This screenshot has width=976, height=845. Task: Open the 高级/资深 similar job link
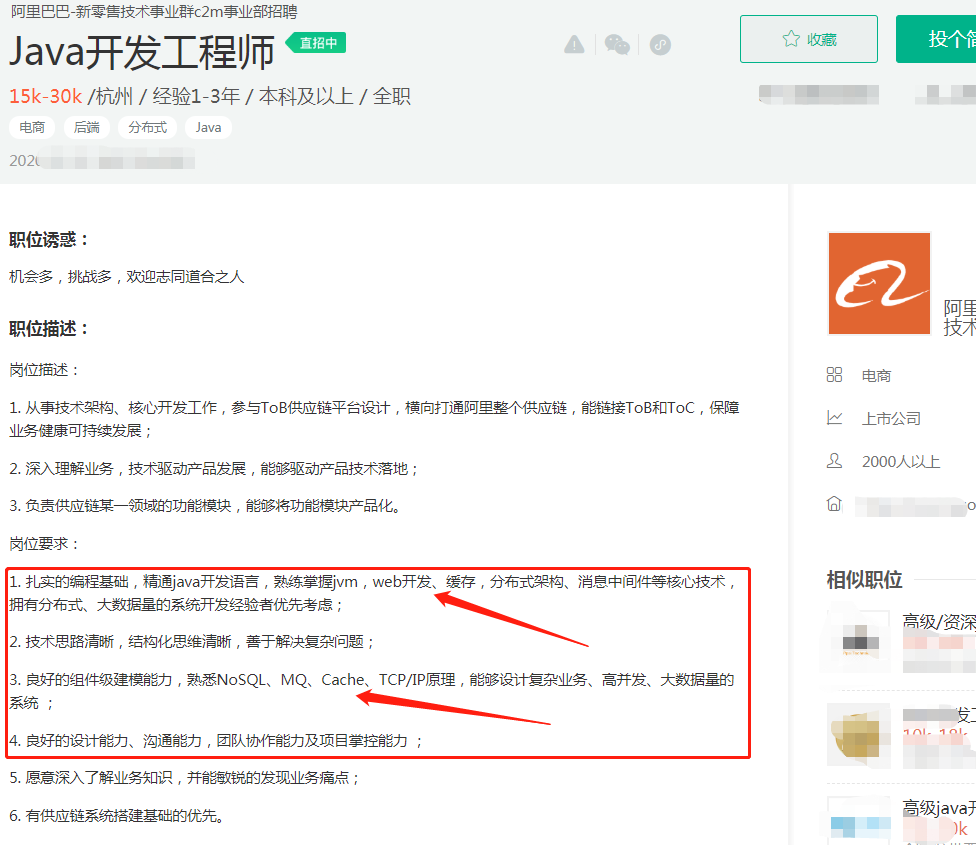click(940, 617)
